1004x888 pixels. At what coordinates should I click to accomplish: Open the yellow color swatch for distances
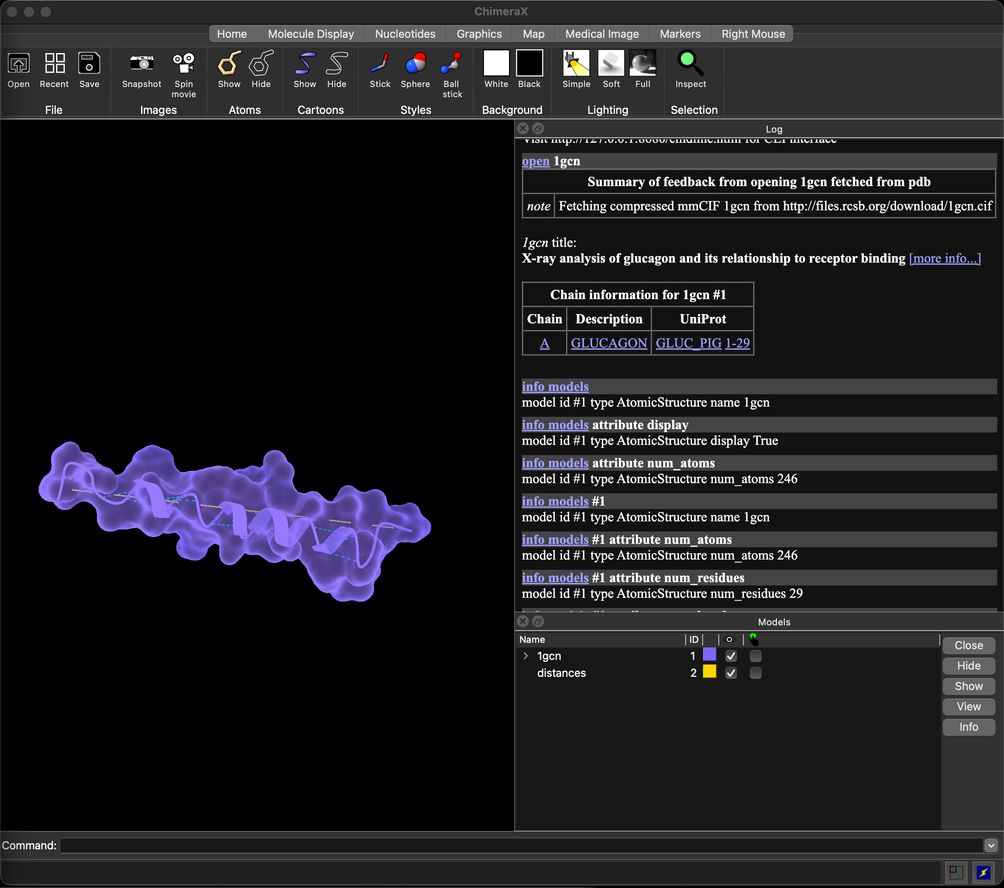point(709,671)
